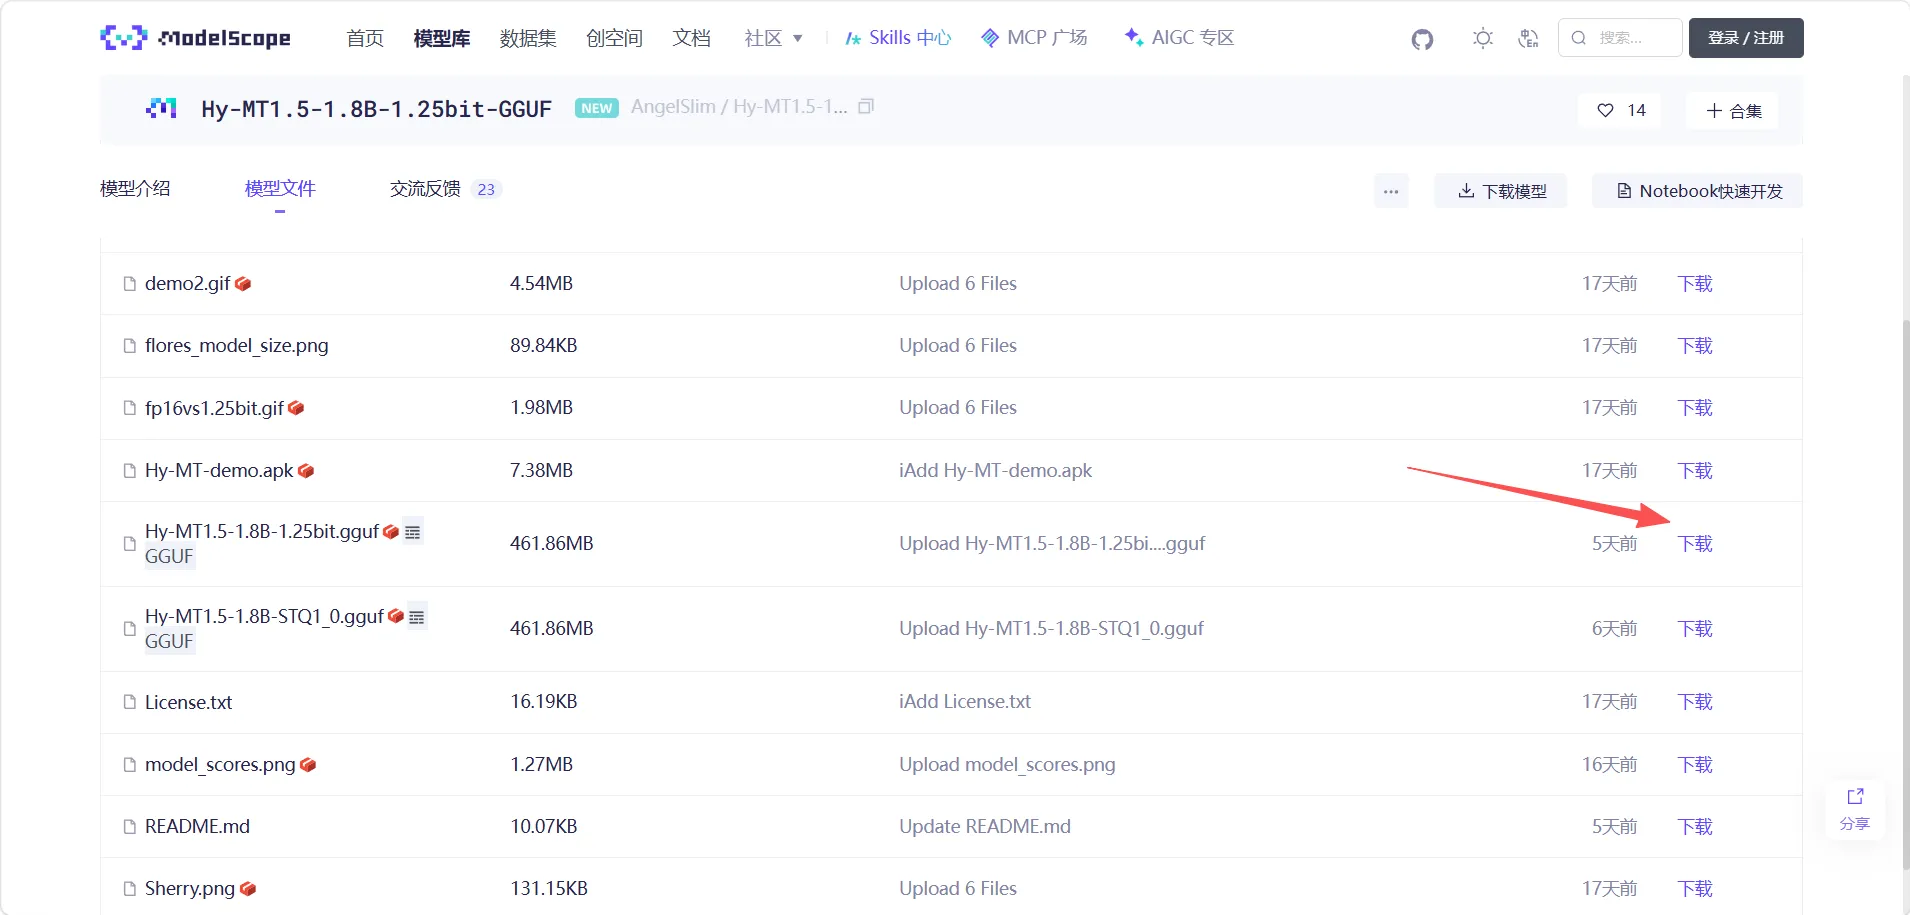Click the file icon of flores_model_size.png

(129, 346)
